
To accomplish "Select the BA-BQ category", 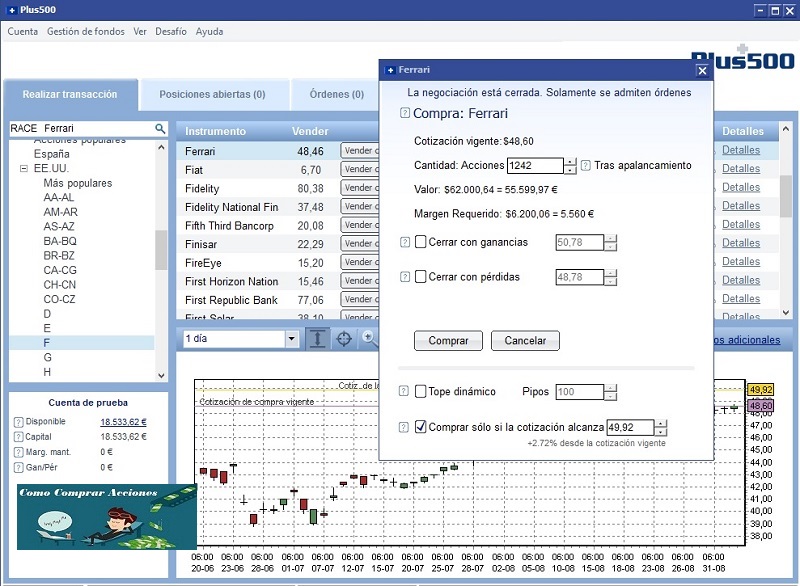I will [60, 241].
